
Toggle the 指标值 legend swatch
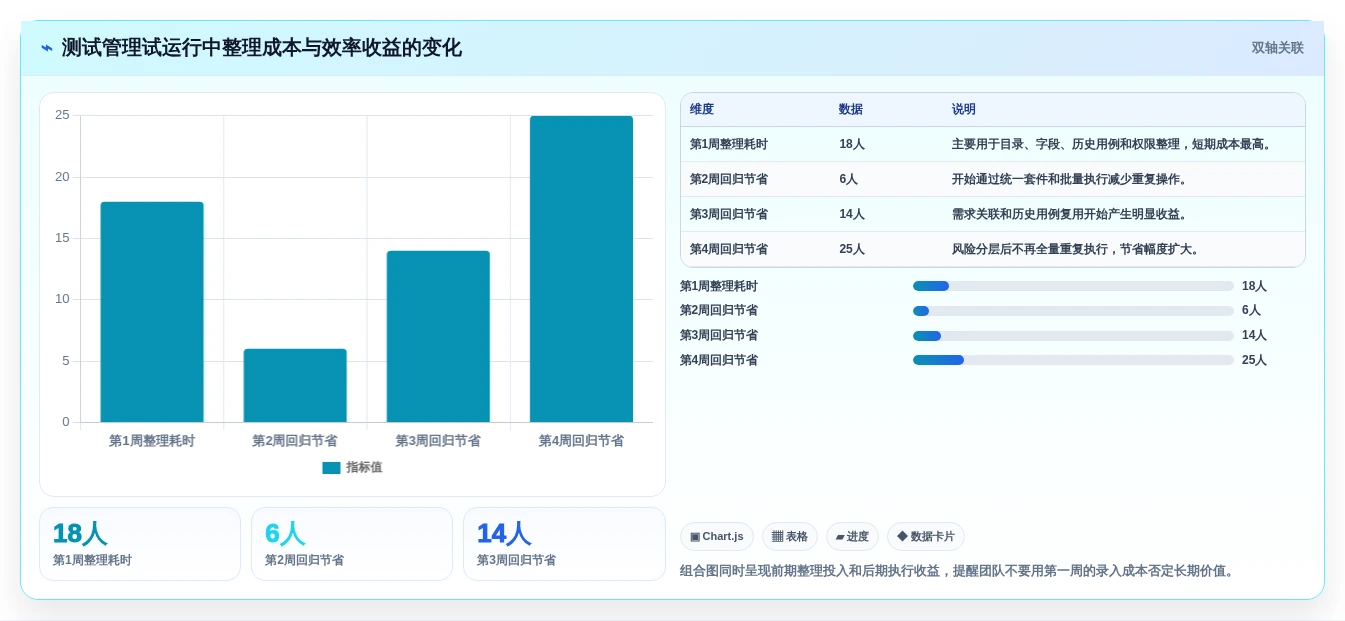[331, 467]
